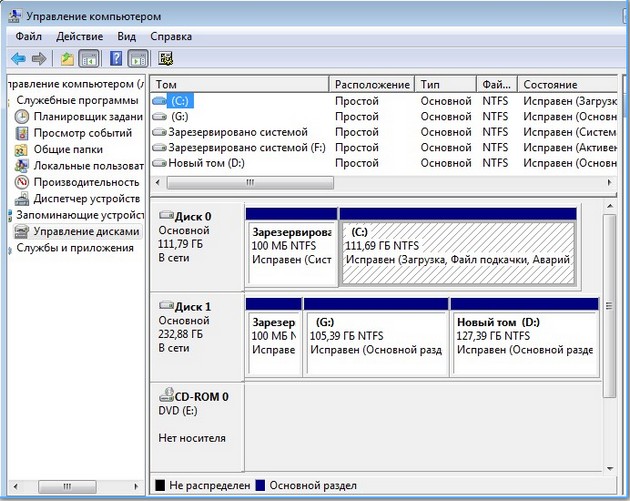Open Диспетчер устройств in the sidebar
Image resolution: width=630 pixels, height=501 pixels.
(85, 198)
